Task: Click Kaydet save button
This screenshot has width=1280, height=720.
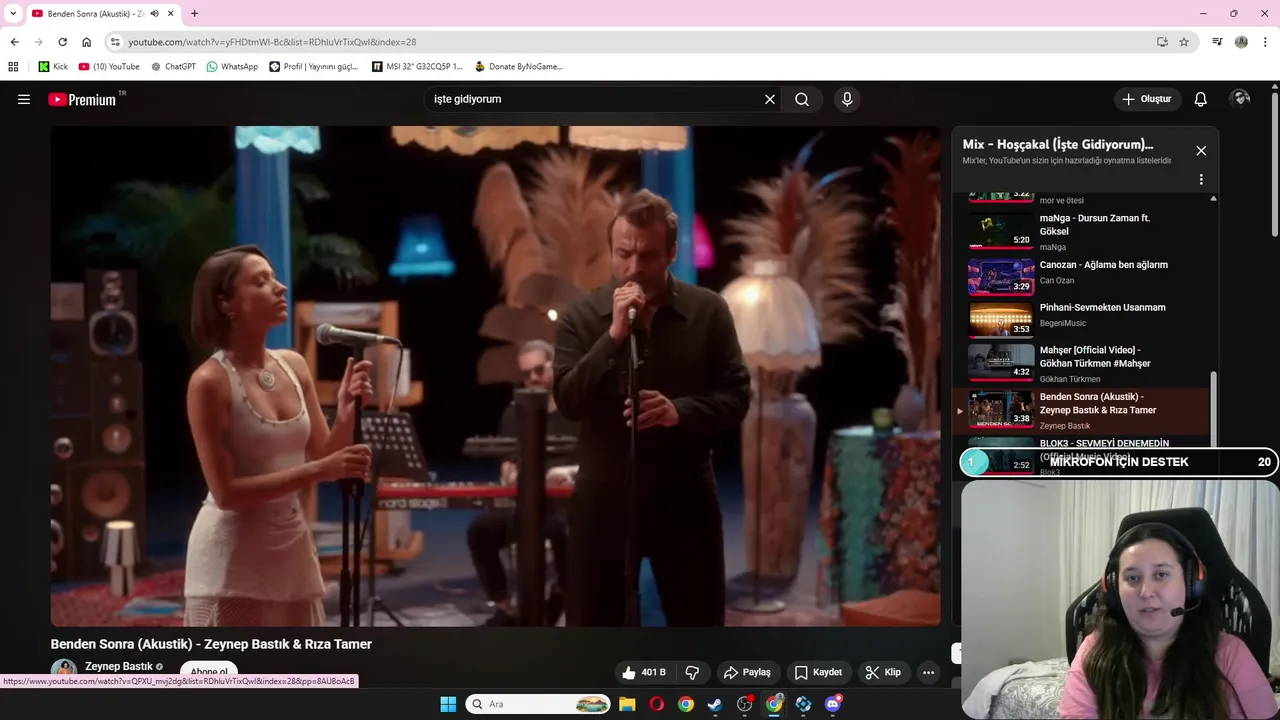Action: pos(818,672)
